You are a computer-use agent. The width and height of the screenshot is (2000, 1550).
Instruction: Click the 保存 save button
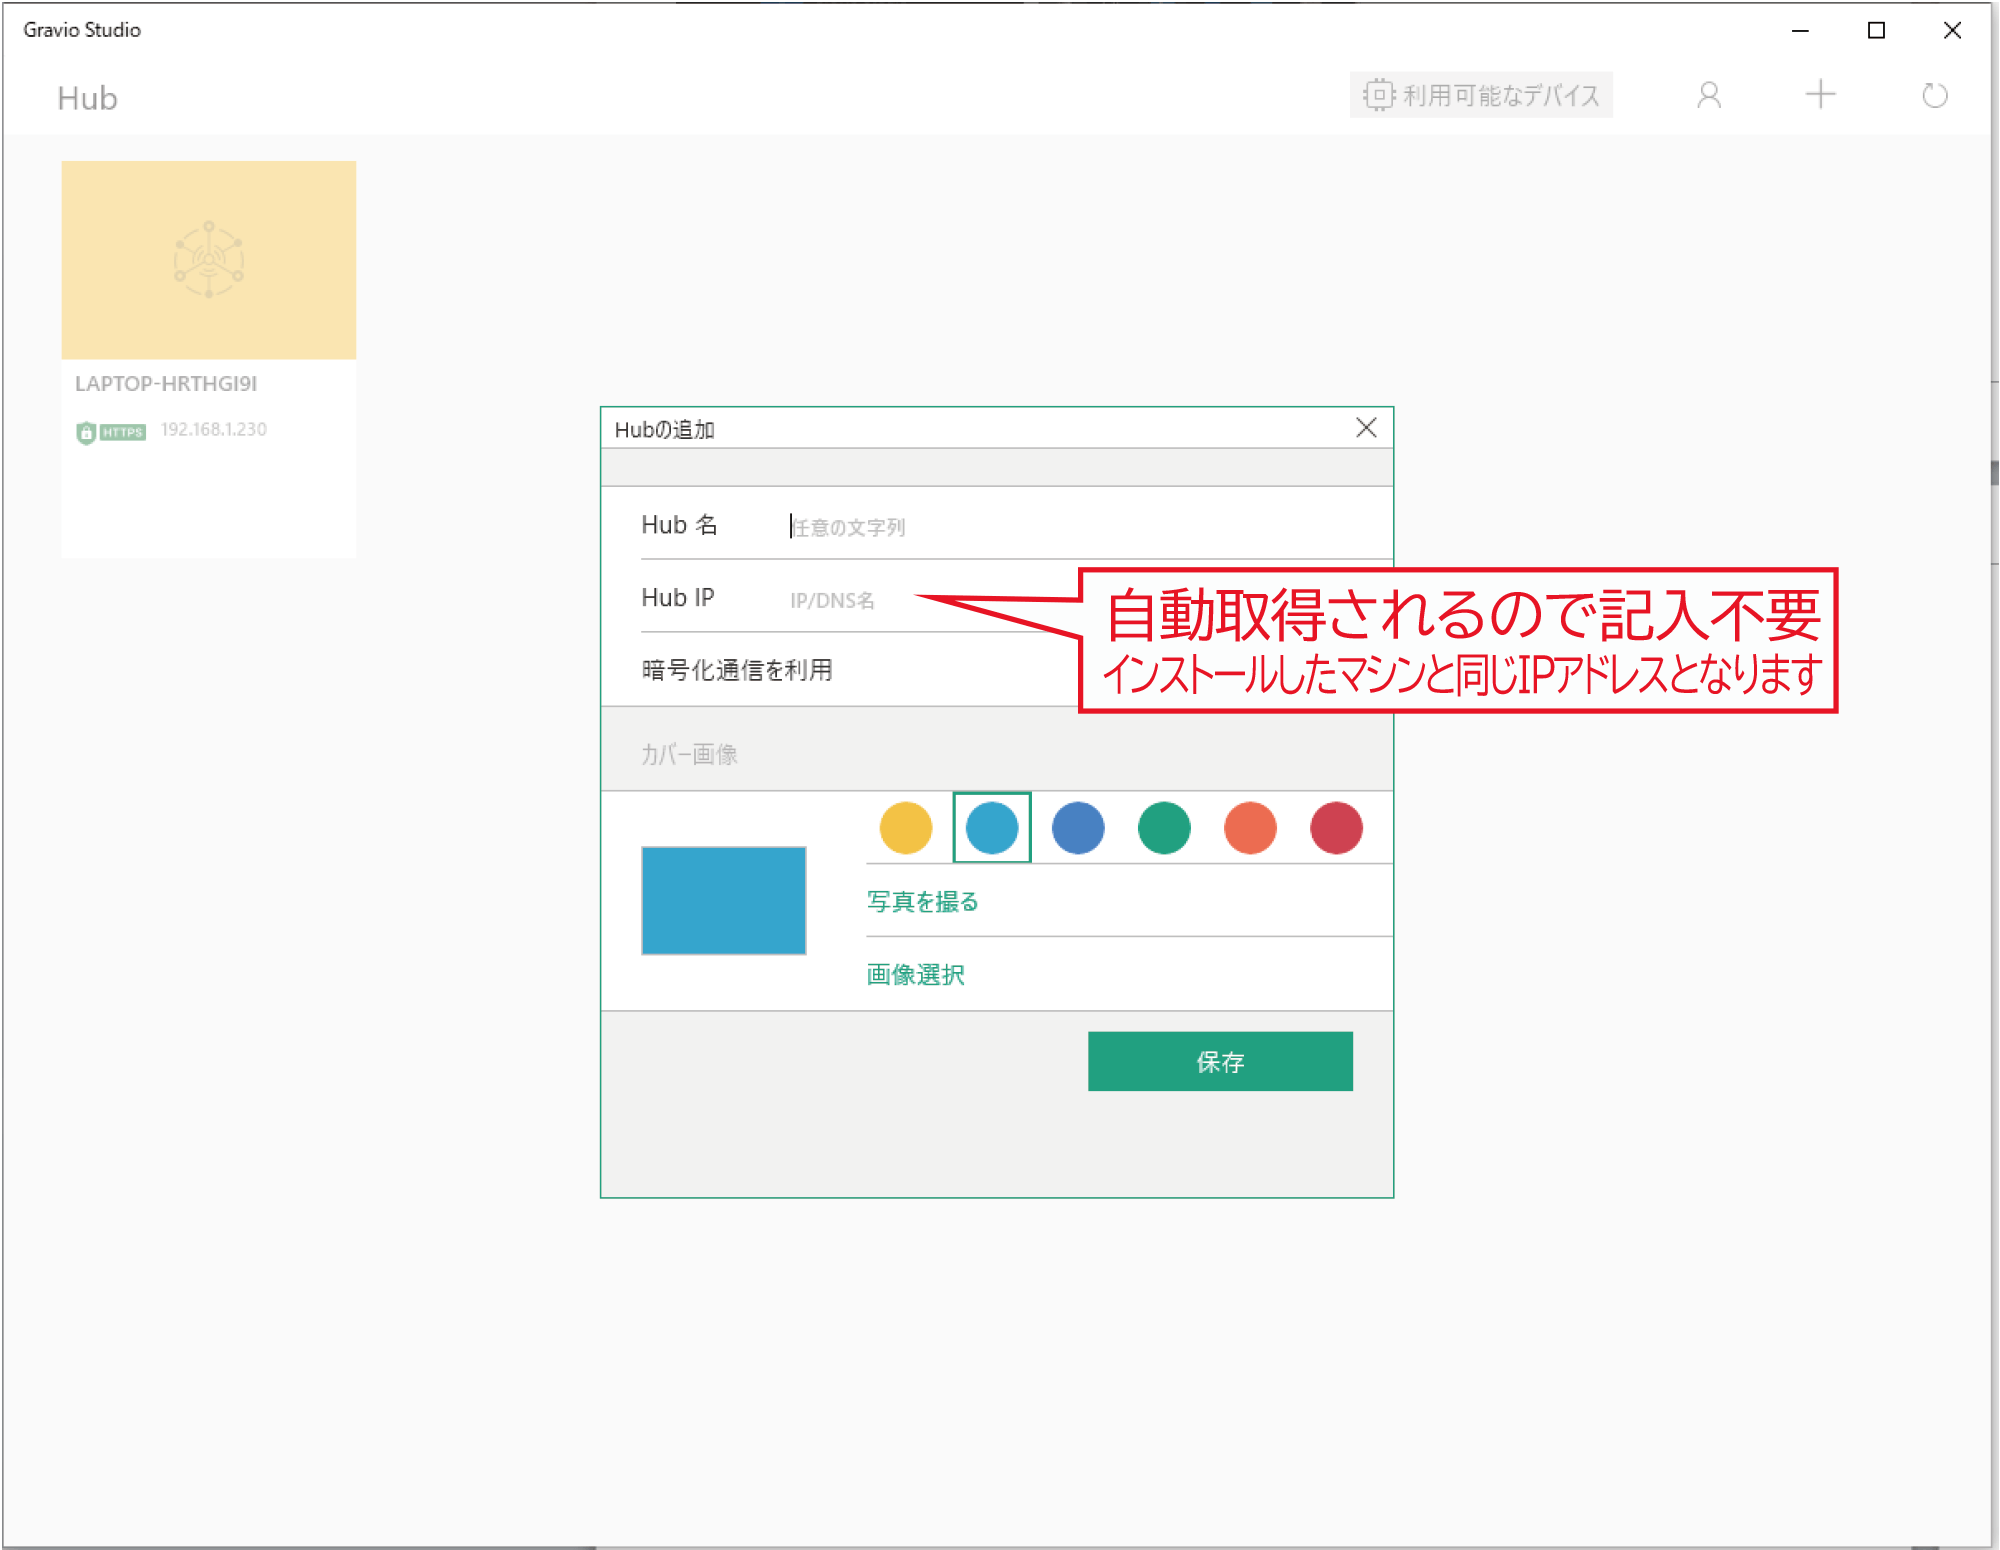click(x=1220, y=1062)
